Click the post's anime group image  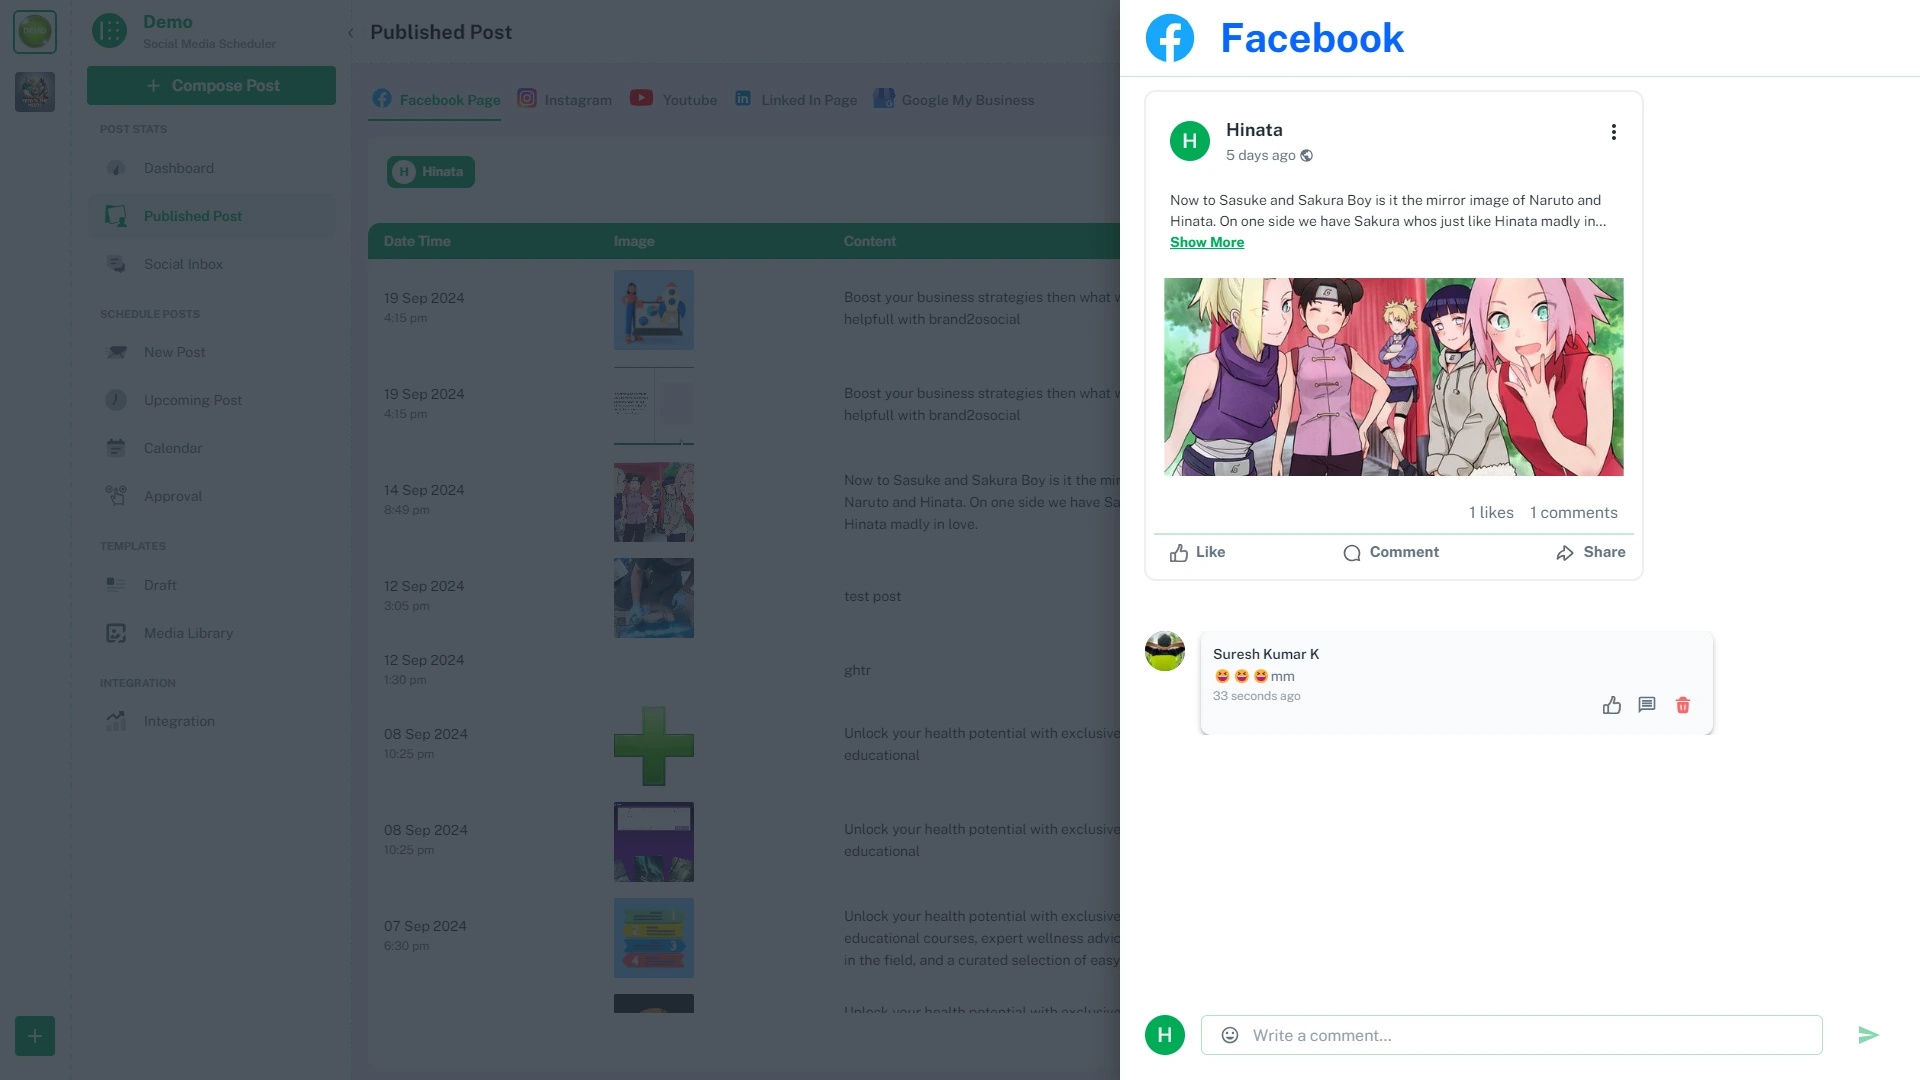(1394, 377)
